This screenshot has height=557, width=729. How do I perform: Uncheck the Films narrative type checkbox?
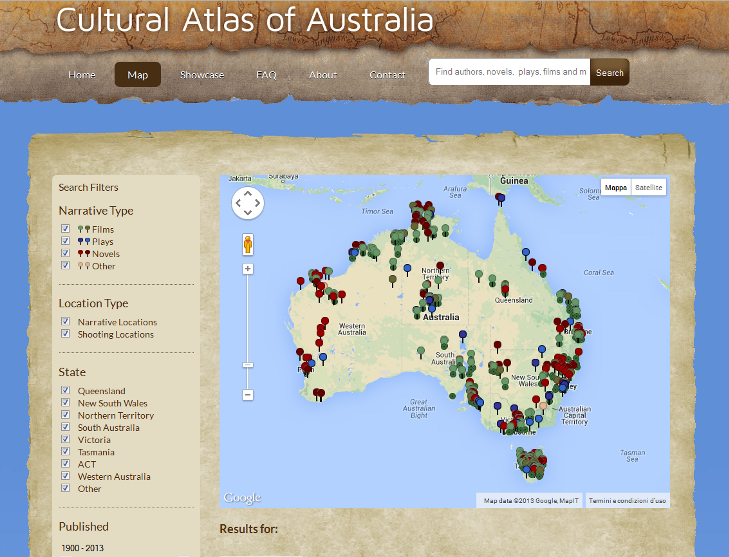[66, 230]
